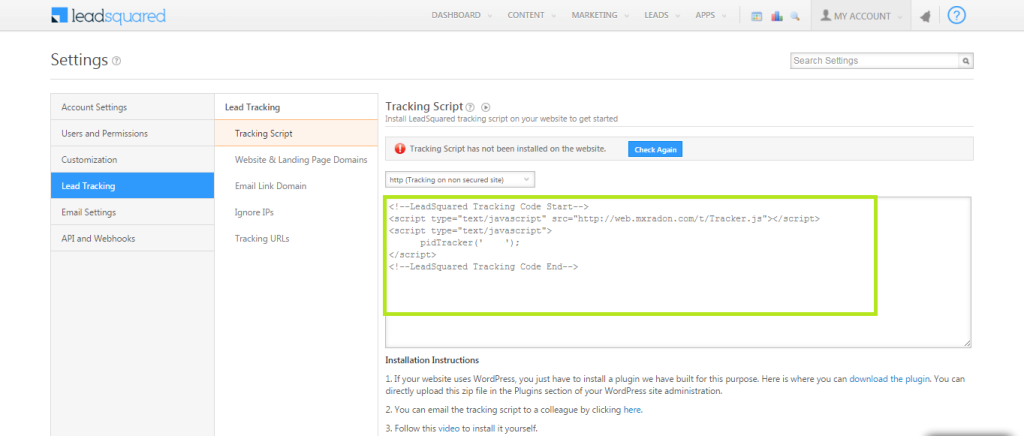The image size is (1024, 436).
Task: Select Lead Tracking in left sidebar
Action: coord(132,185)
